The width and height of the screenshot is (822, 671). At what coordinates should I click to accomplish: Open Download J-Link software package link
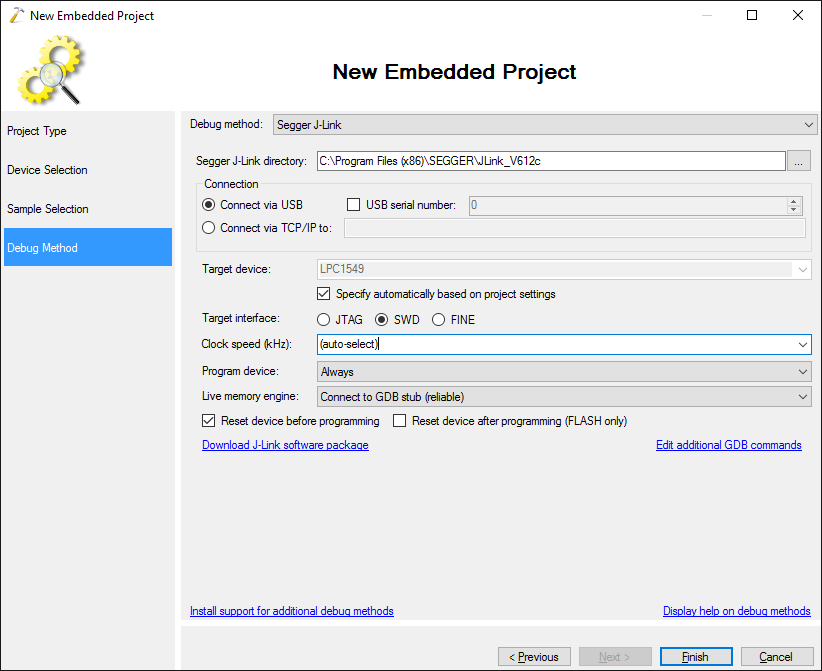(285, 445)
